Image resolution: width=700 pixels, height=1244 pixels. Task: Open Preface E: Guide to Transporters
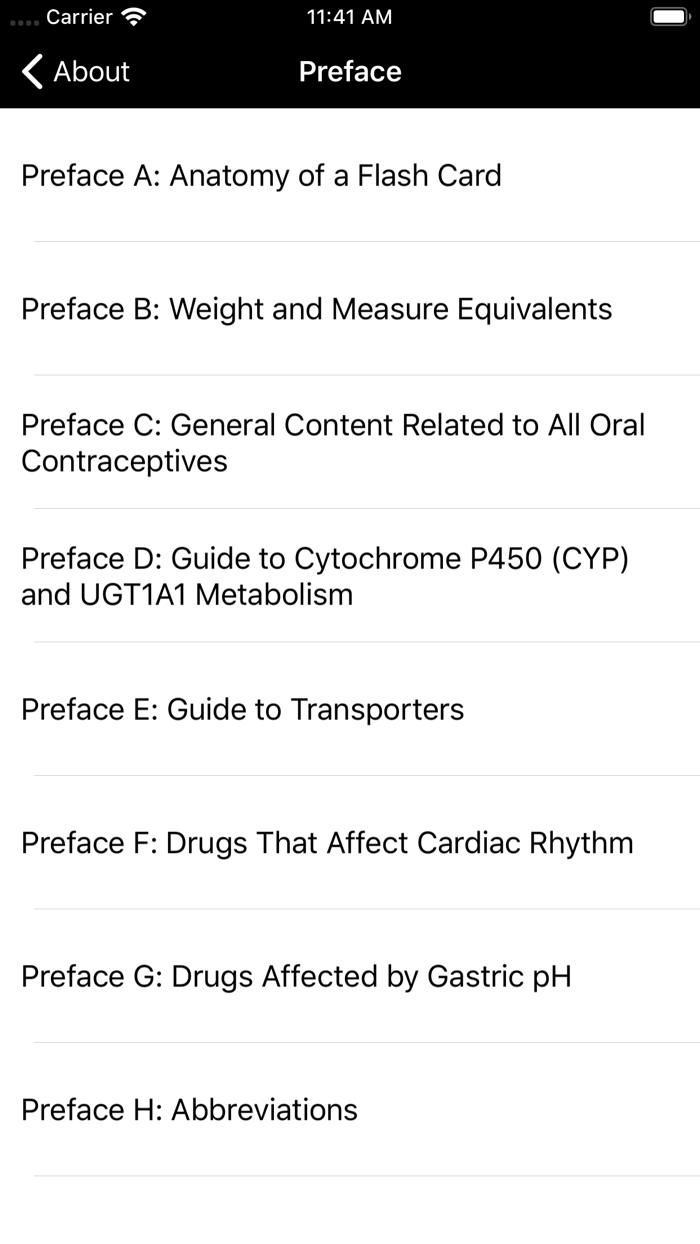(x=242, y=710)
